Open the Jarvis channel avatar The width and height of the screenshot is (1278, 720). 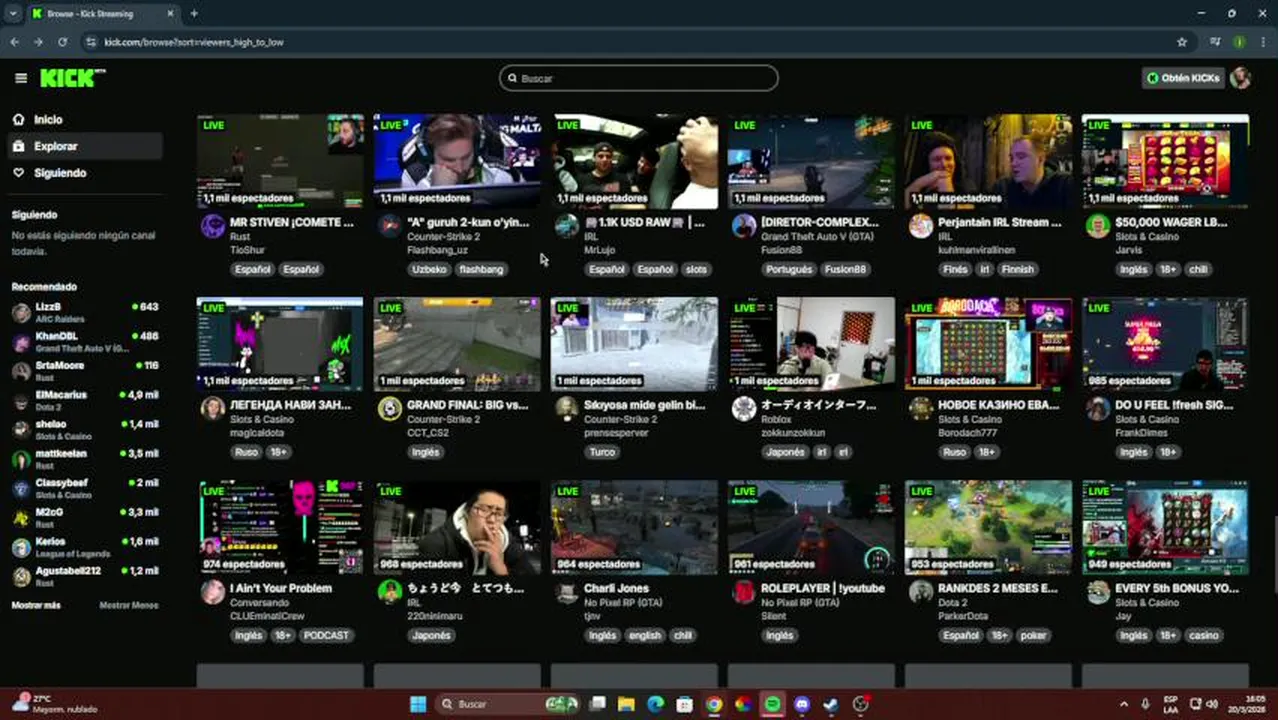point(1098,226)
